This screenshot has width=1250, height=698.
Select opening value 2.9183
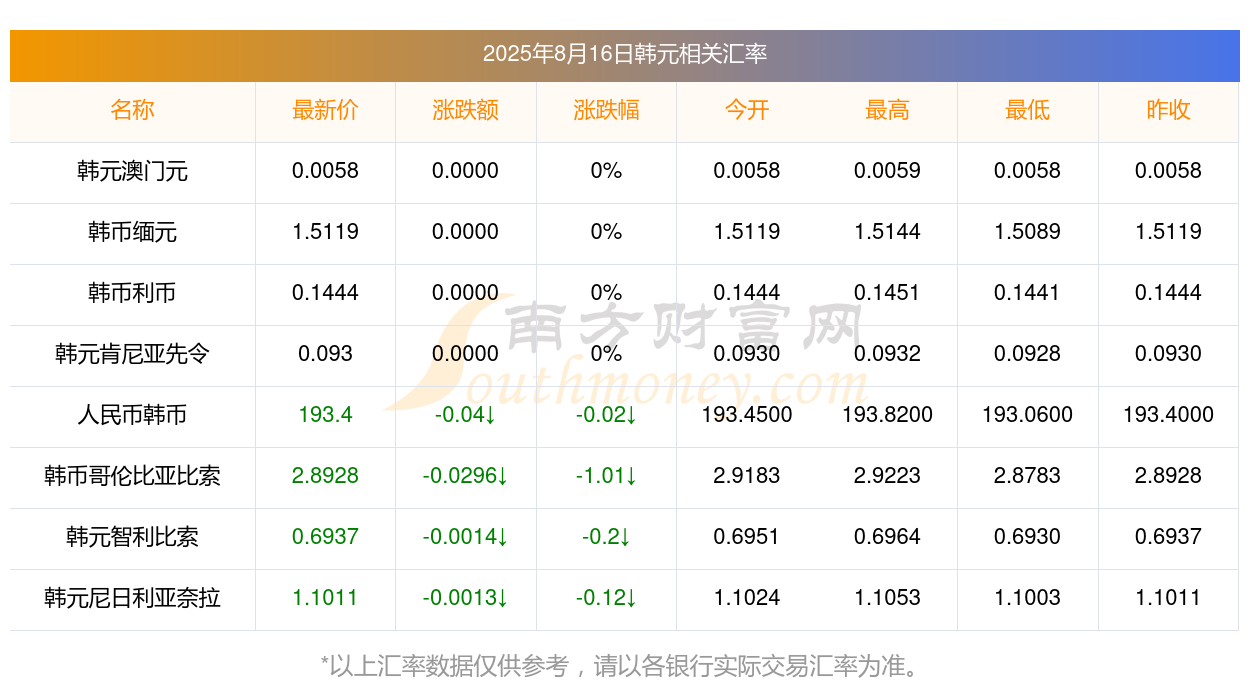747,476
